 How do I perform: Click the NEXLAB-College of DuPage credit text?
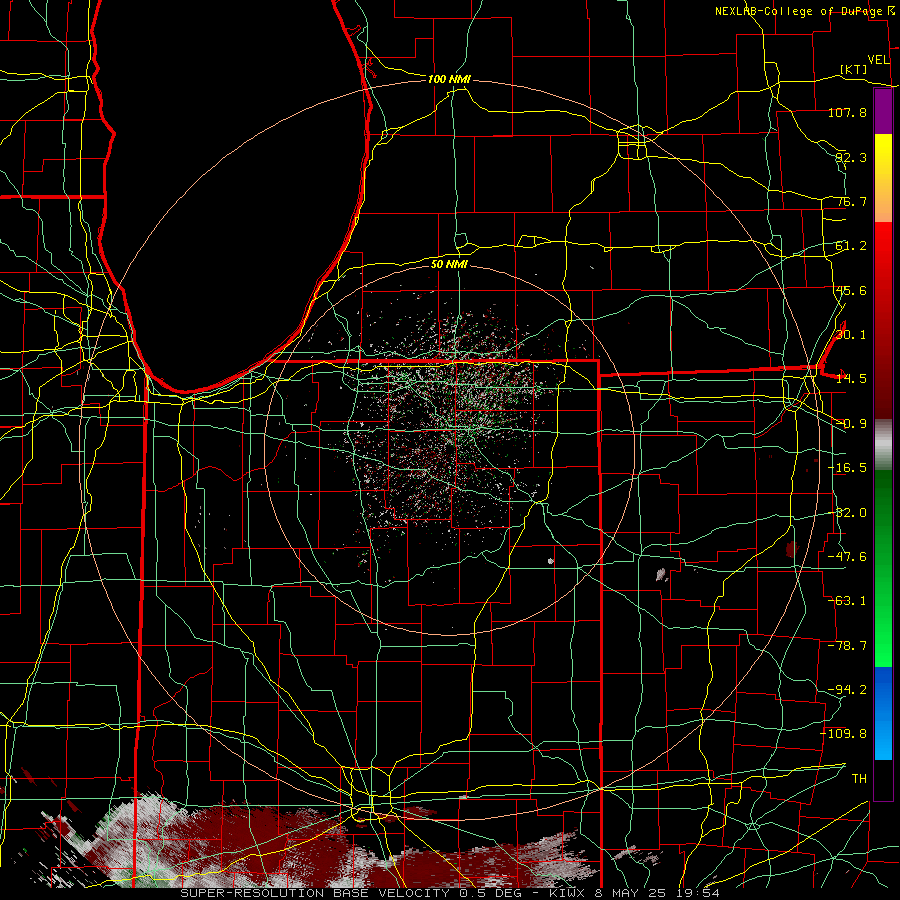pos(798,11)
